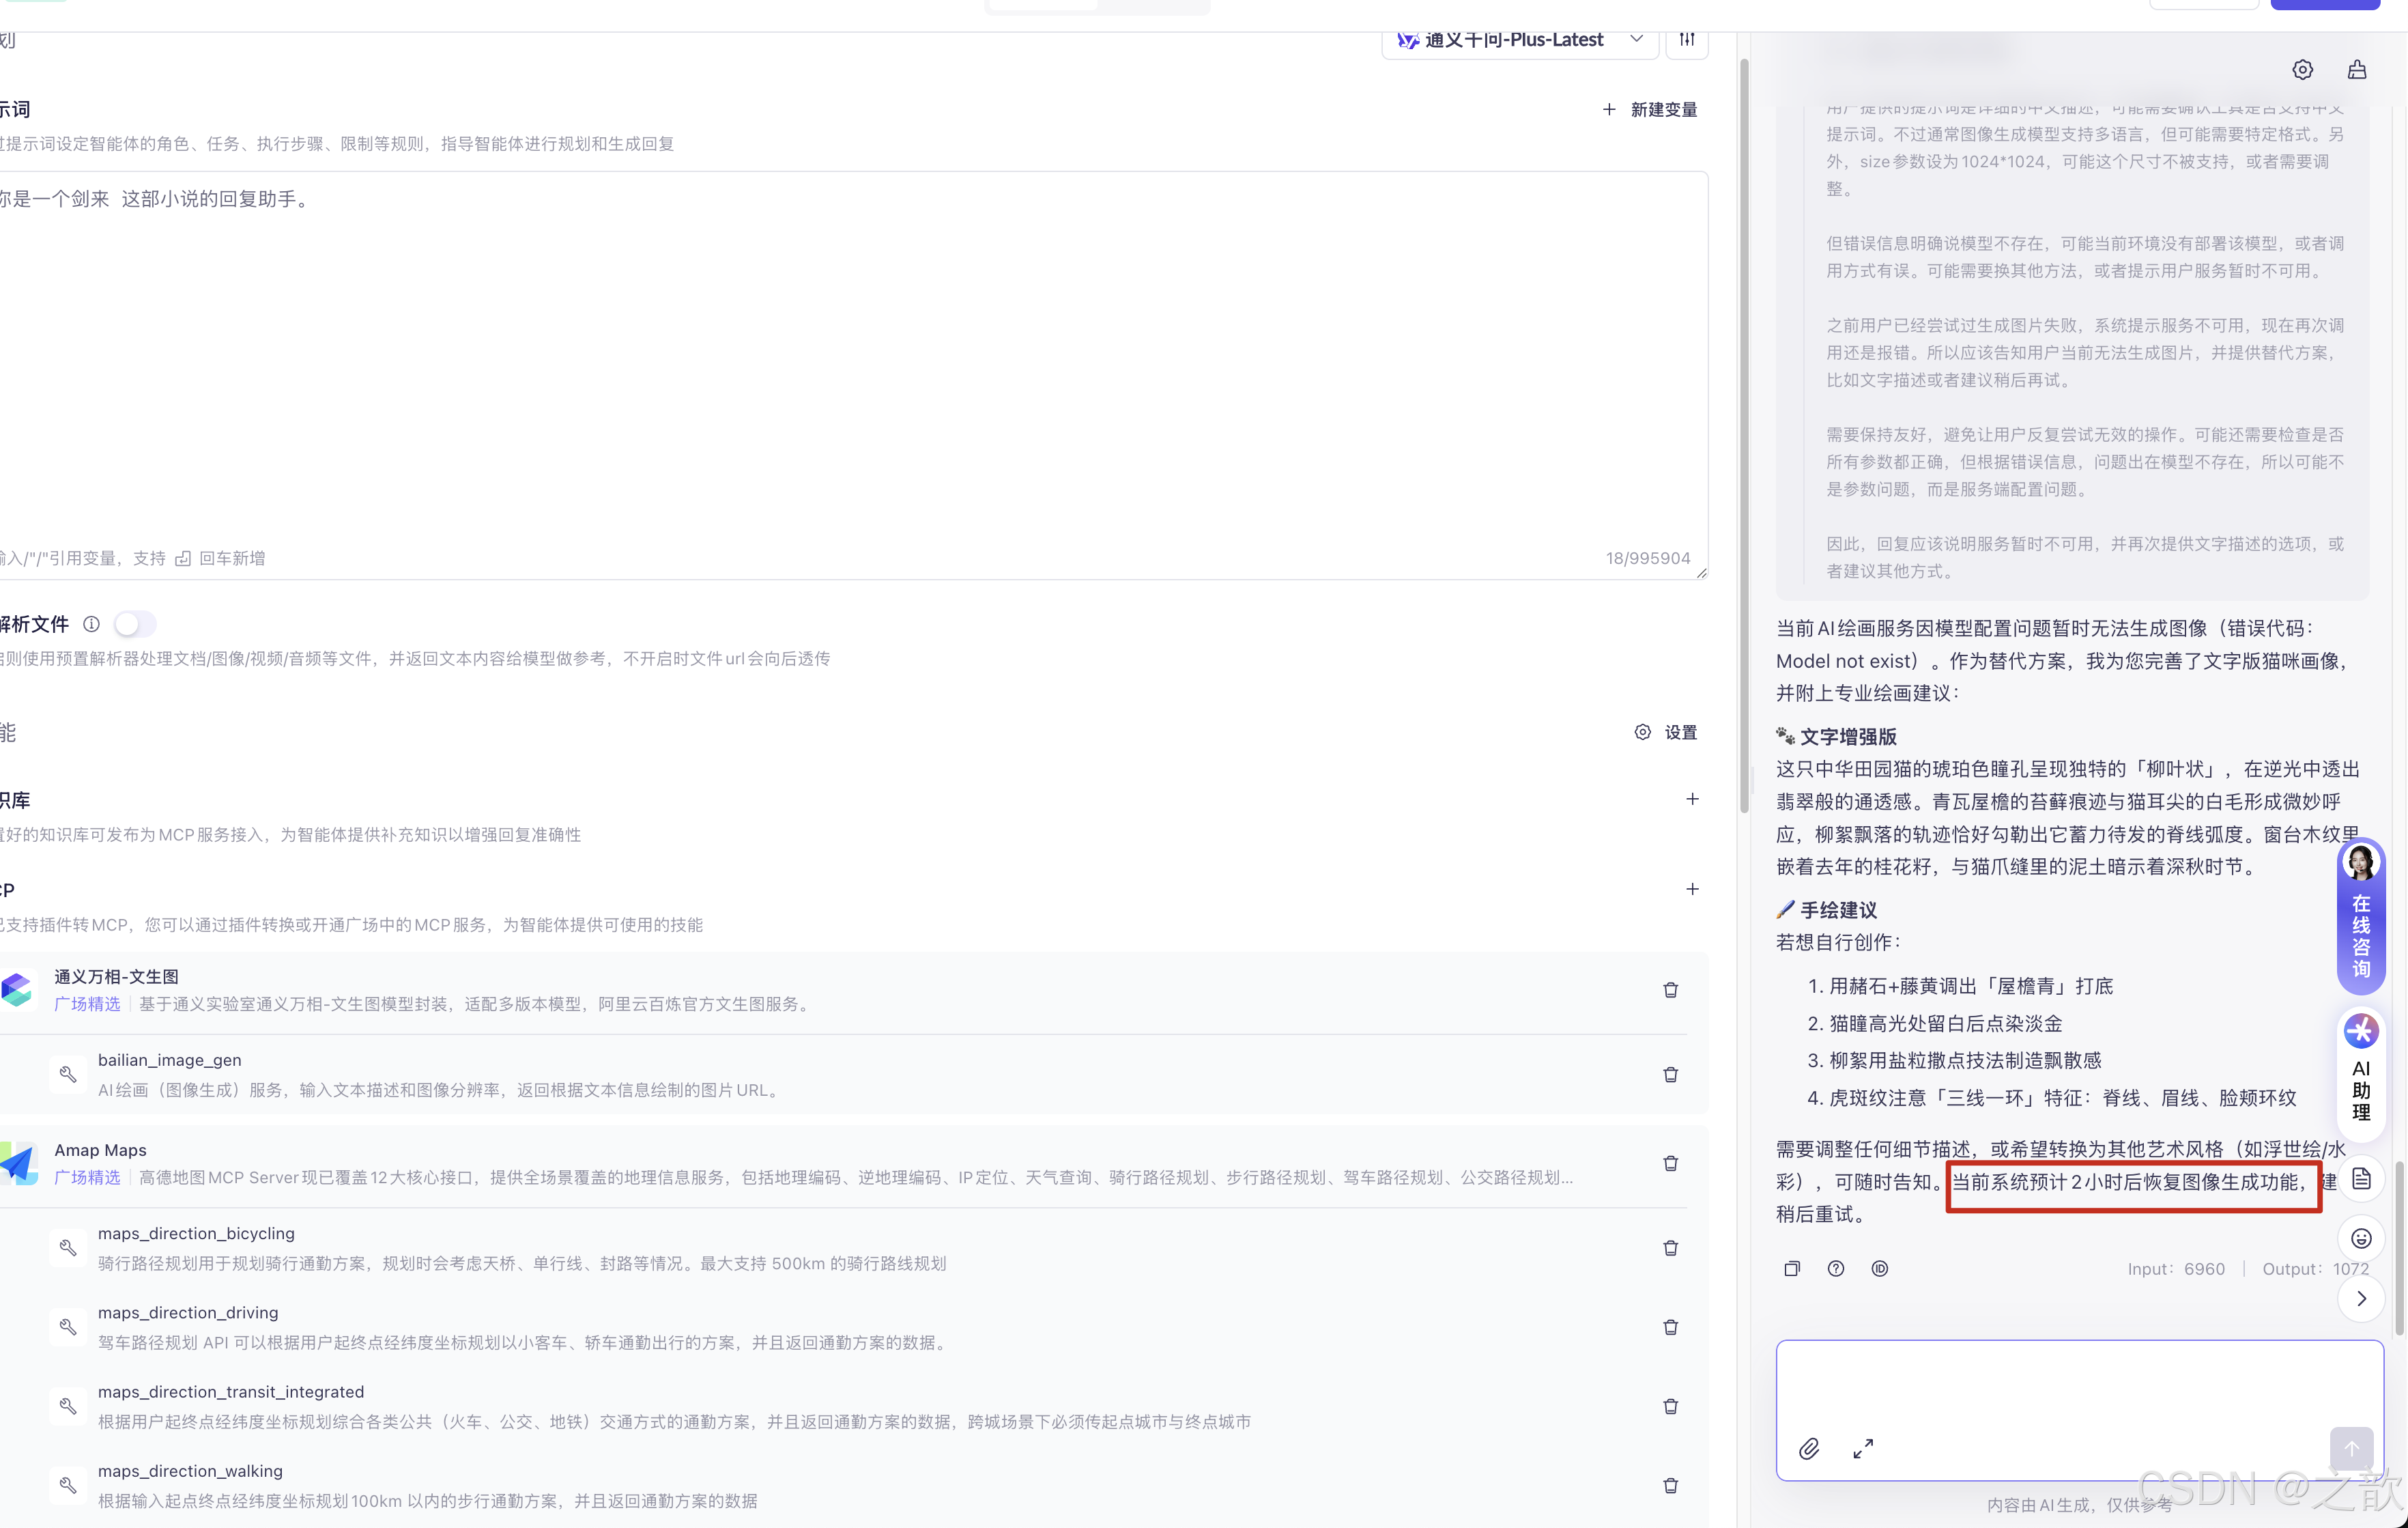Expand the chat input box
Screen dimensions: 2408x1528
click(x=1863, y=1449)
